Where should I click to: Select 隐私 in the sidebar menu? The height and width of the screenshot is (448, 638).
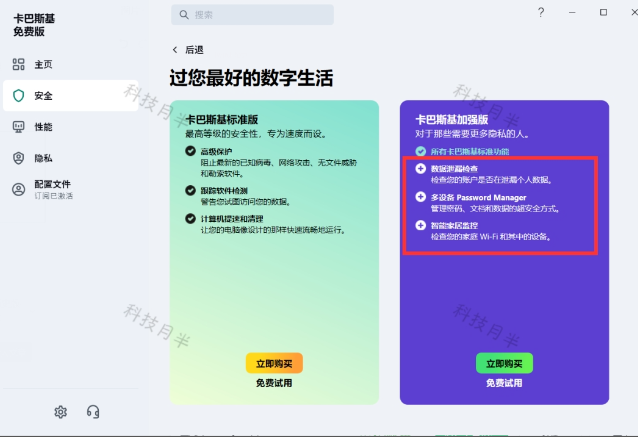click(43, 158)
